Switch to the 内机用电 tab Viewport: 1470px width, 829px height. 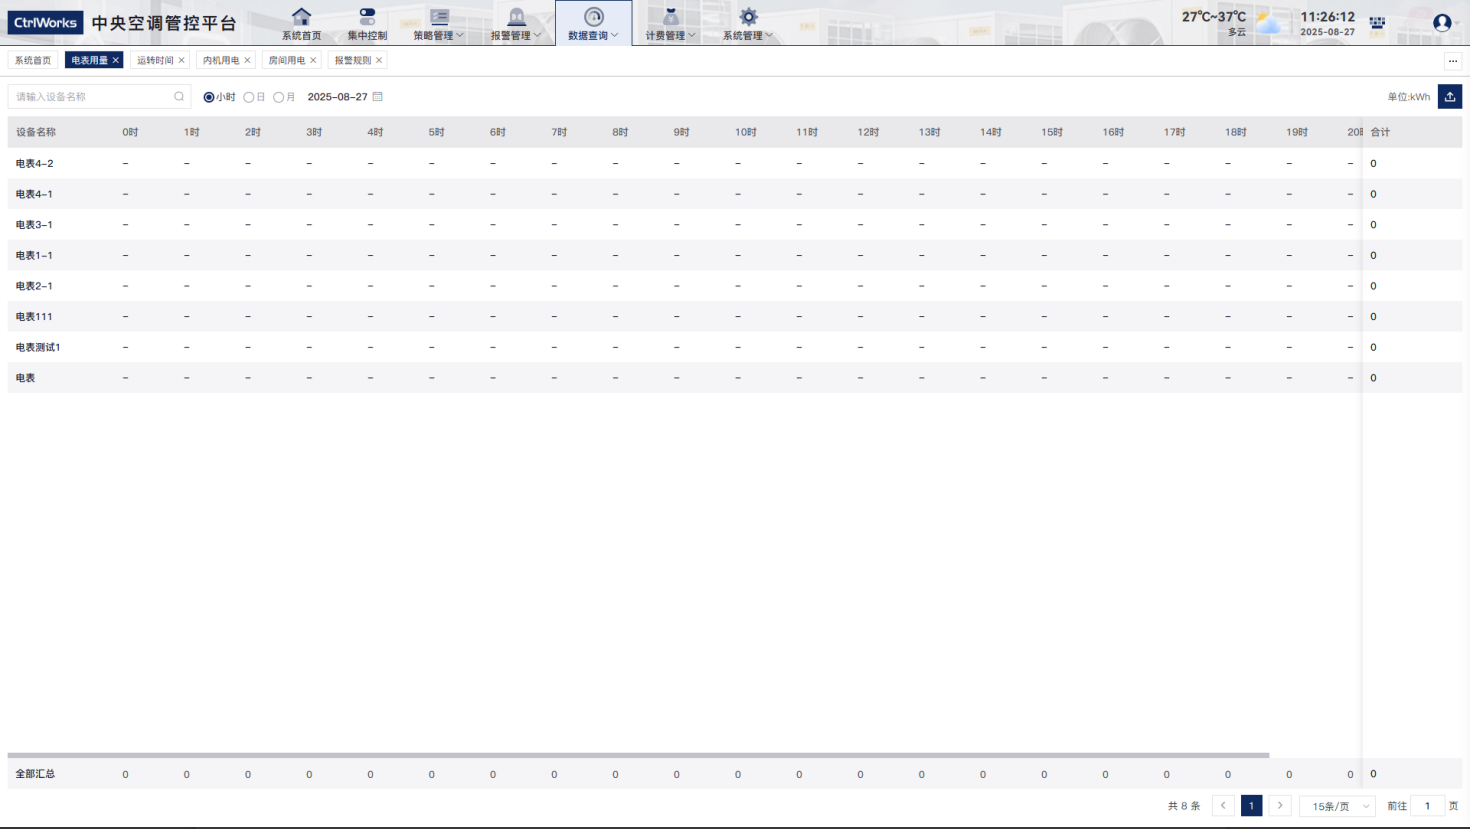click(221, 61)
